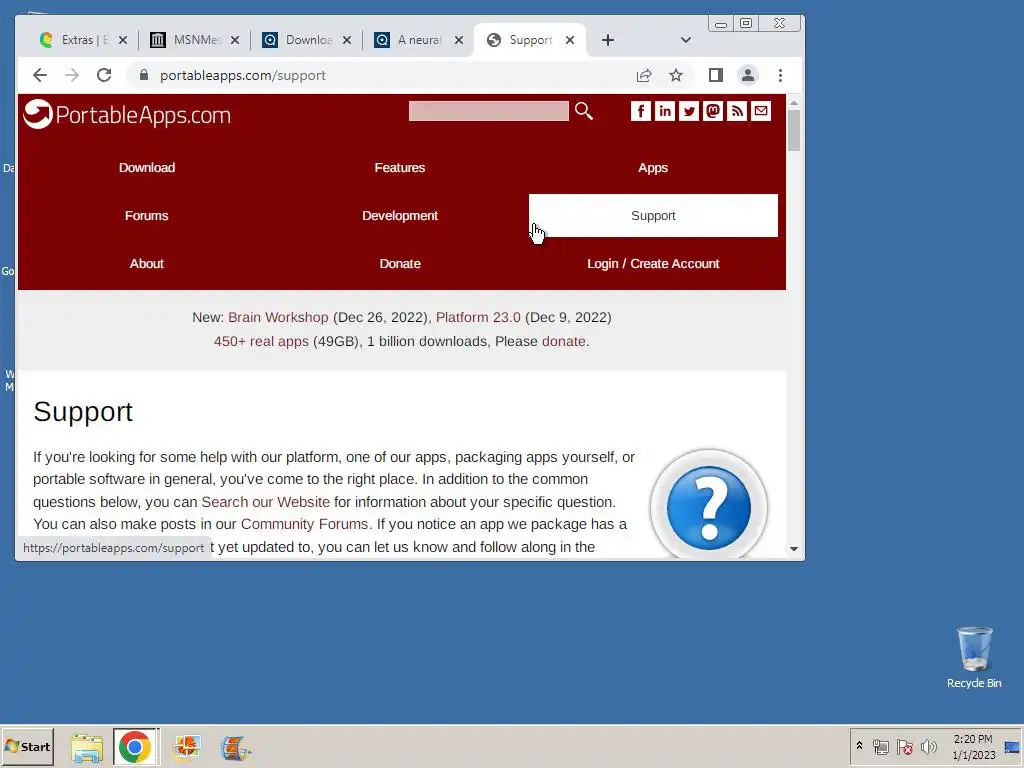Image resolution: width=1024 pixels, height=768 pixels.
Task: Close the A neural tab
Action: click(x=459, y=40)
